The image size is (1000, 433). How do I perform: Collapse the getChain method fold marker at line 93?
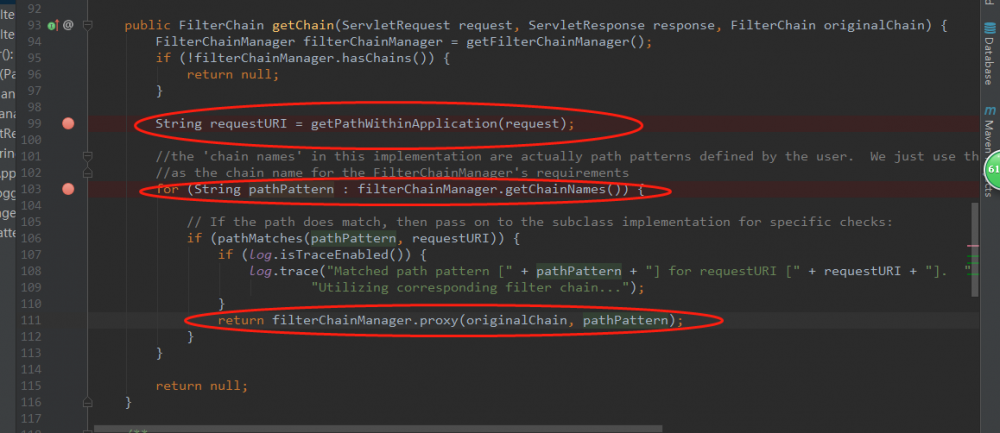click(x=88, y=26)
